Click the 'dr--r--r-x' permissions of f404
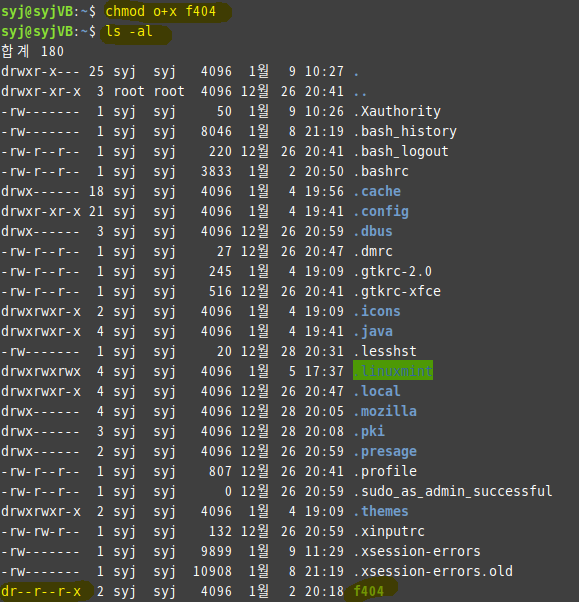 tap(41, 591)
